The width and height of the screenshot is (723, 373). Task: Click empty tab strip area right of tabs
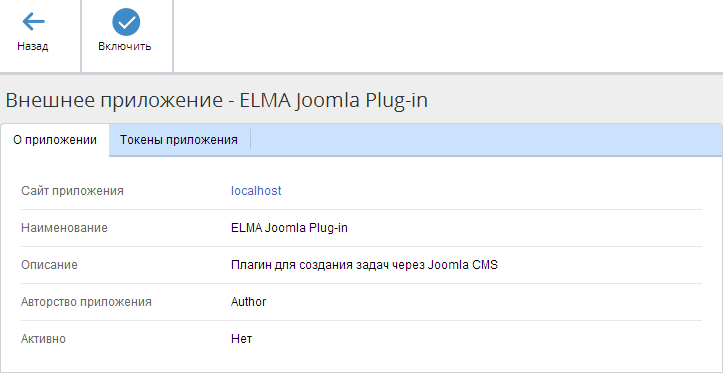[x=486, y=140]
